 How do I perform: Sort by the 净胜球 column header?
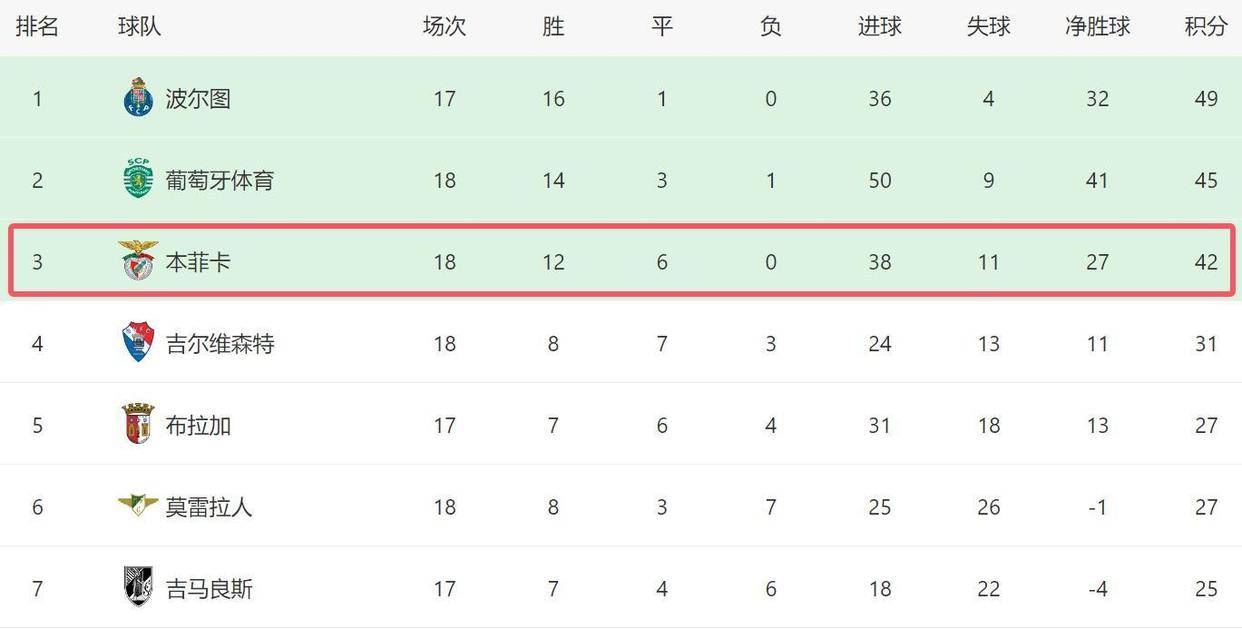(1097, 27)
